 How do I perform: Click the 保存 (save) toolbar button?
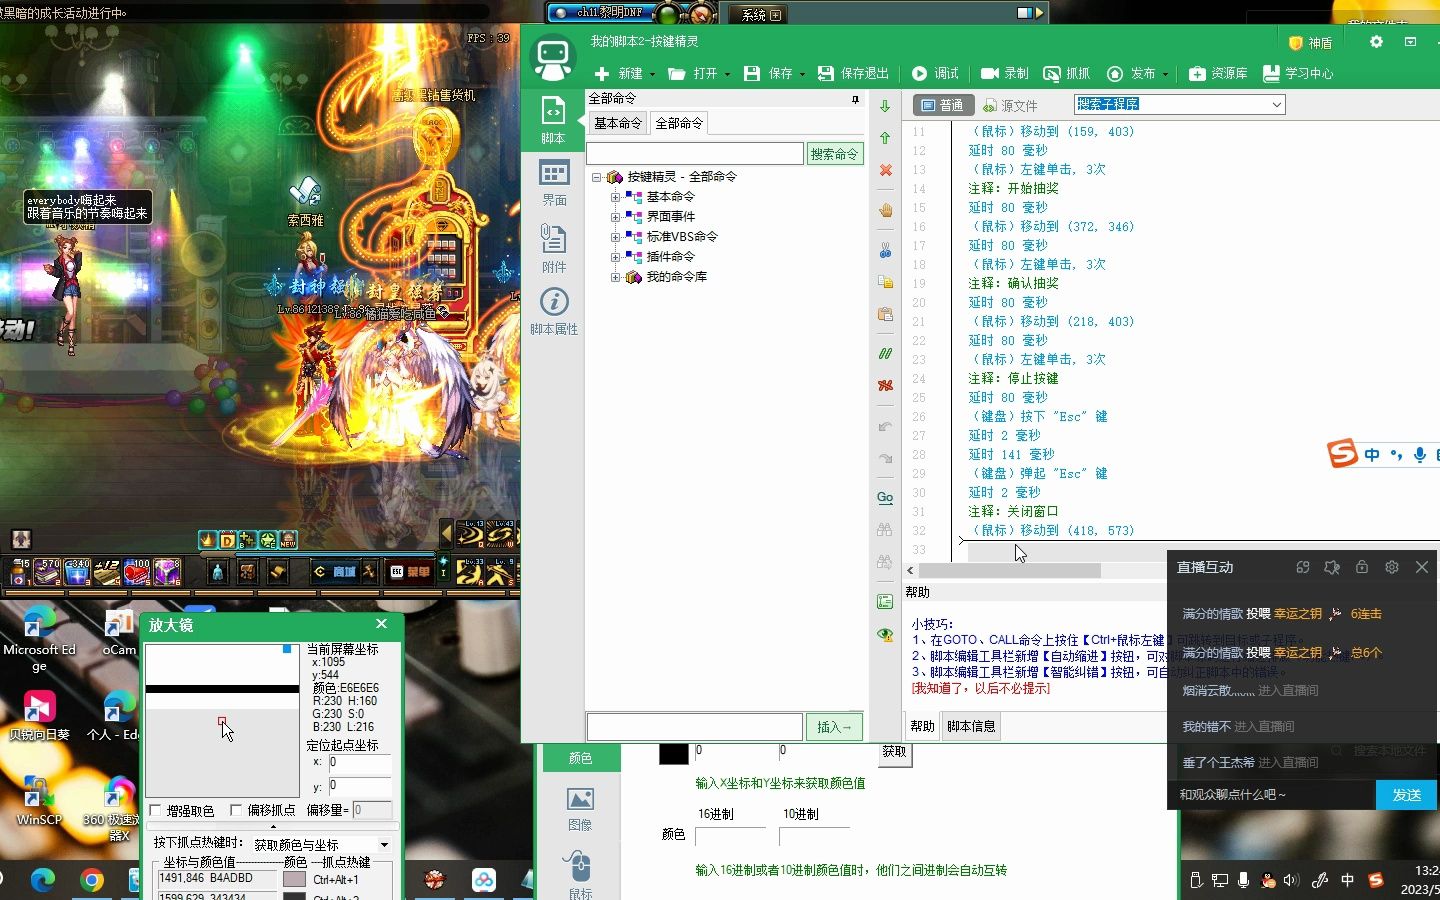(768, 73)
